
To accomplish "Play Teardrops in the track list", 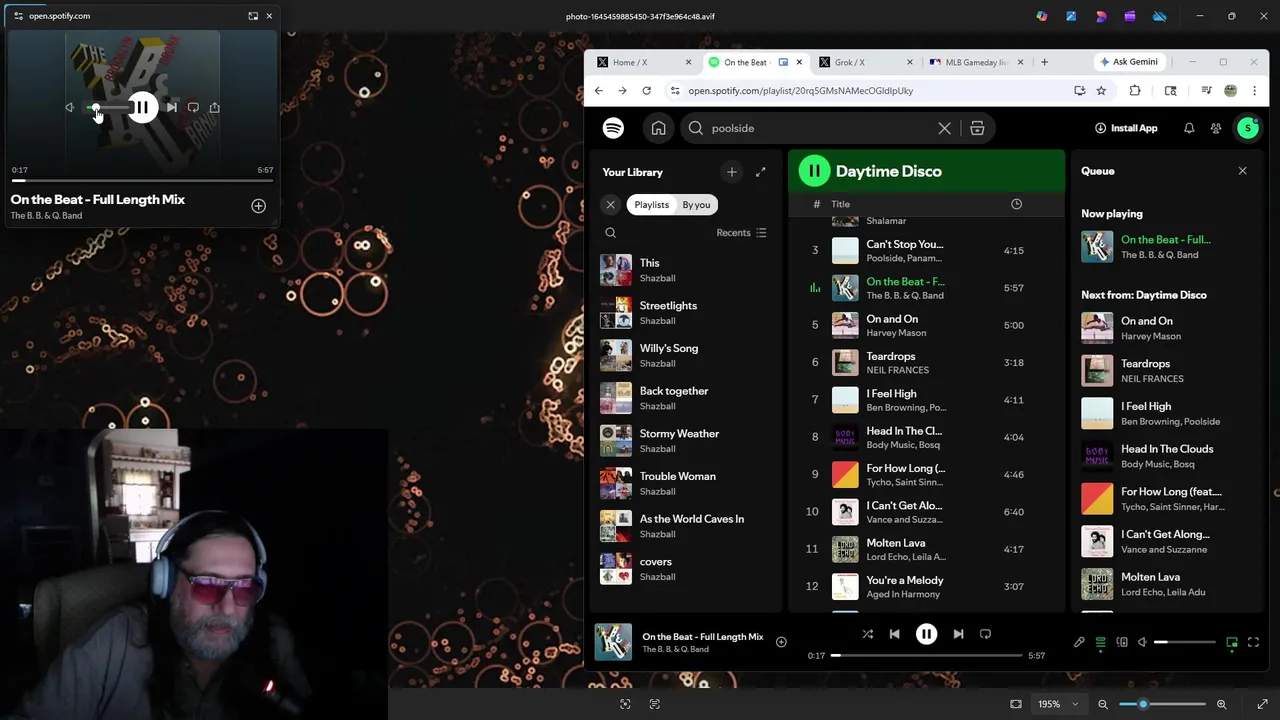I will (926, 362).
